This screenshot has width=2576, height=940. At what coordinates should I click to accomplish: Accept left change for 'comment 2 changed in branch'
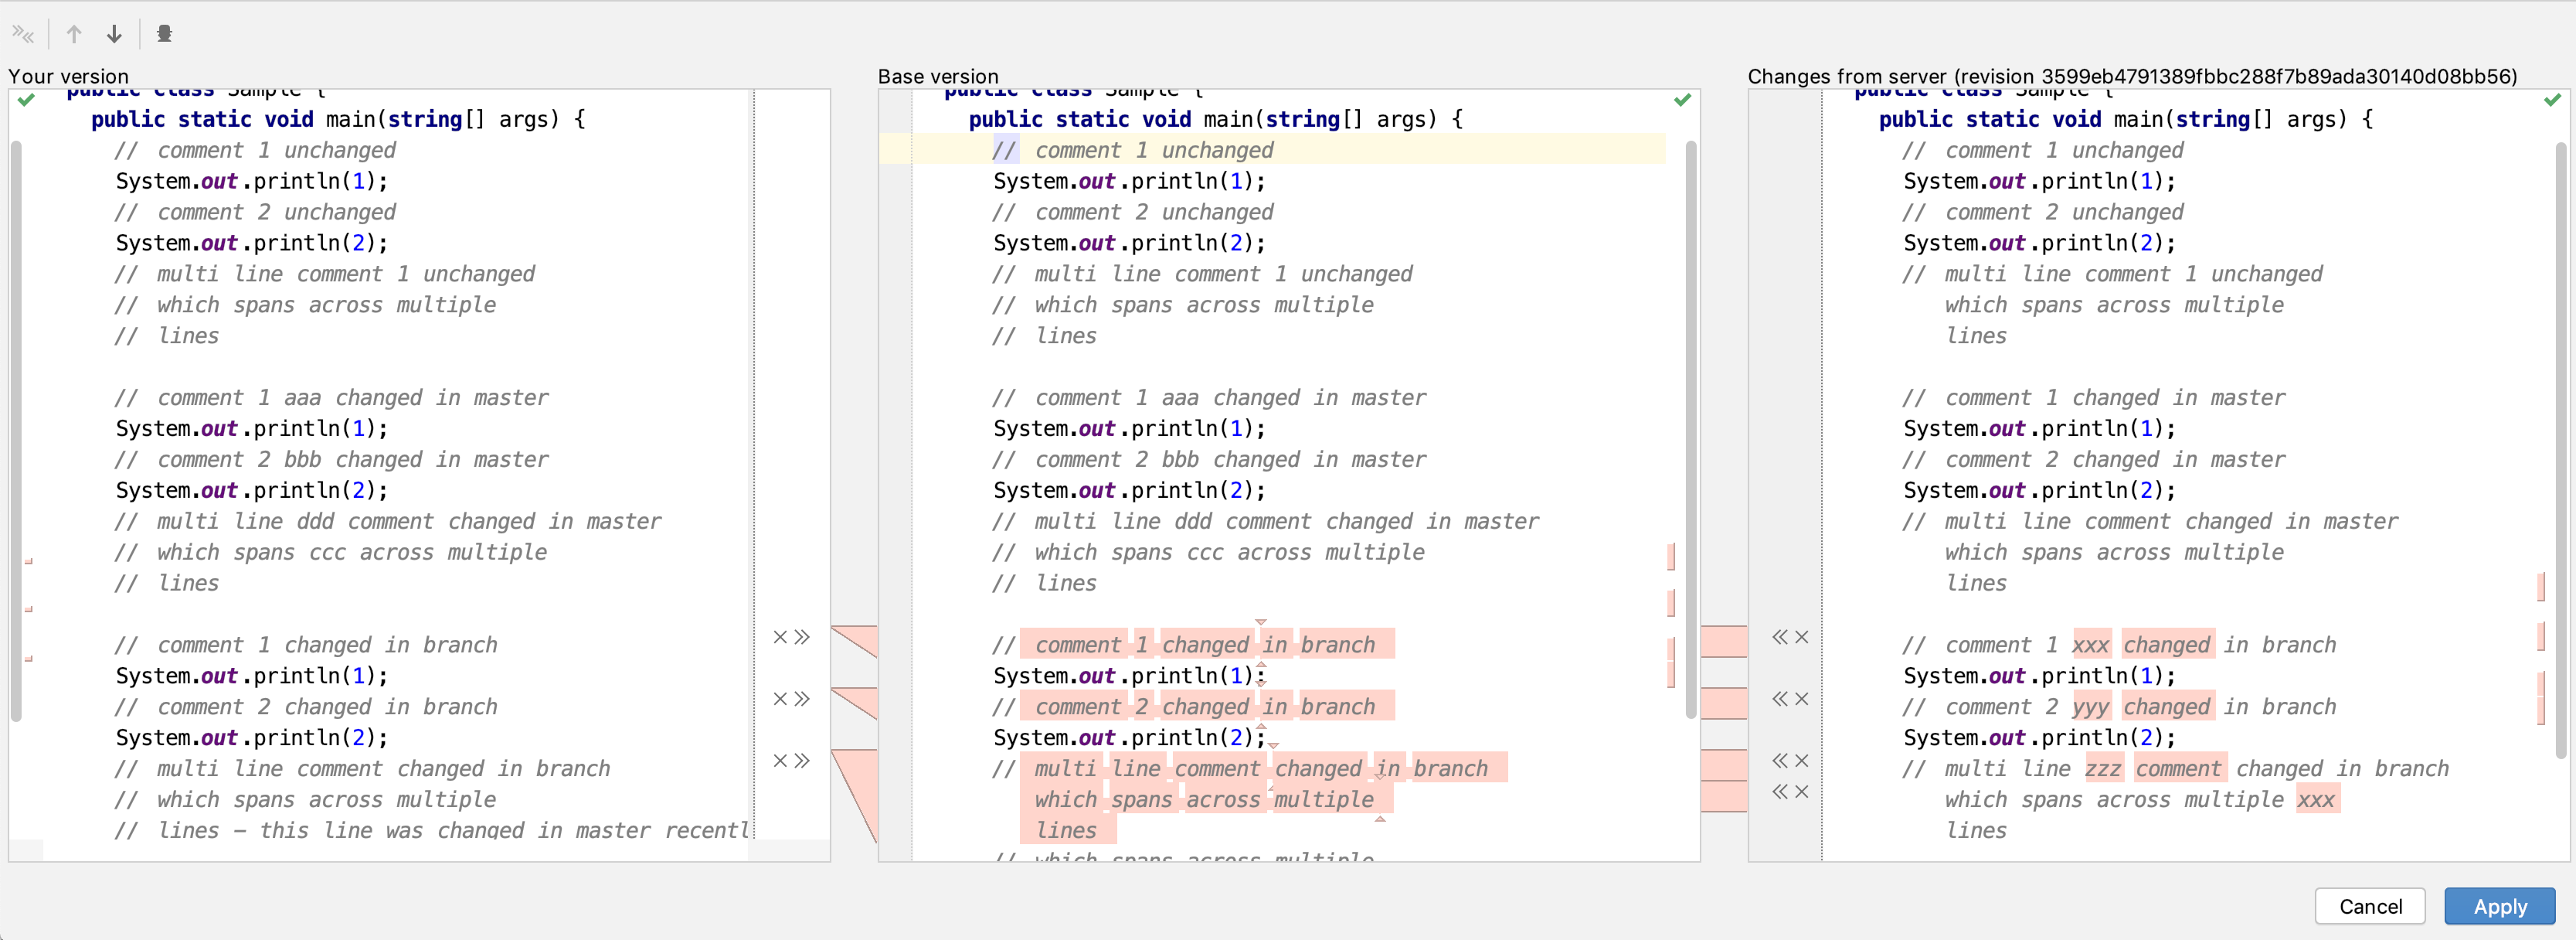click(x=802, y=699)
